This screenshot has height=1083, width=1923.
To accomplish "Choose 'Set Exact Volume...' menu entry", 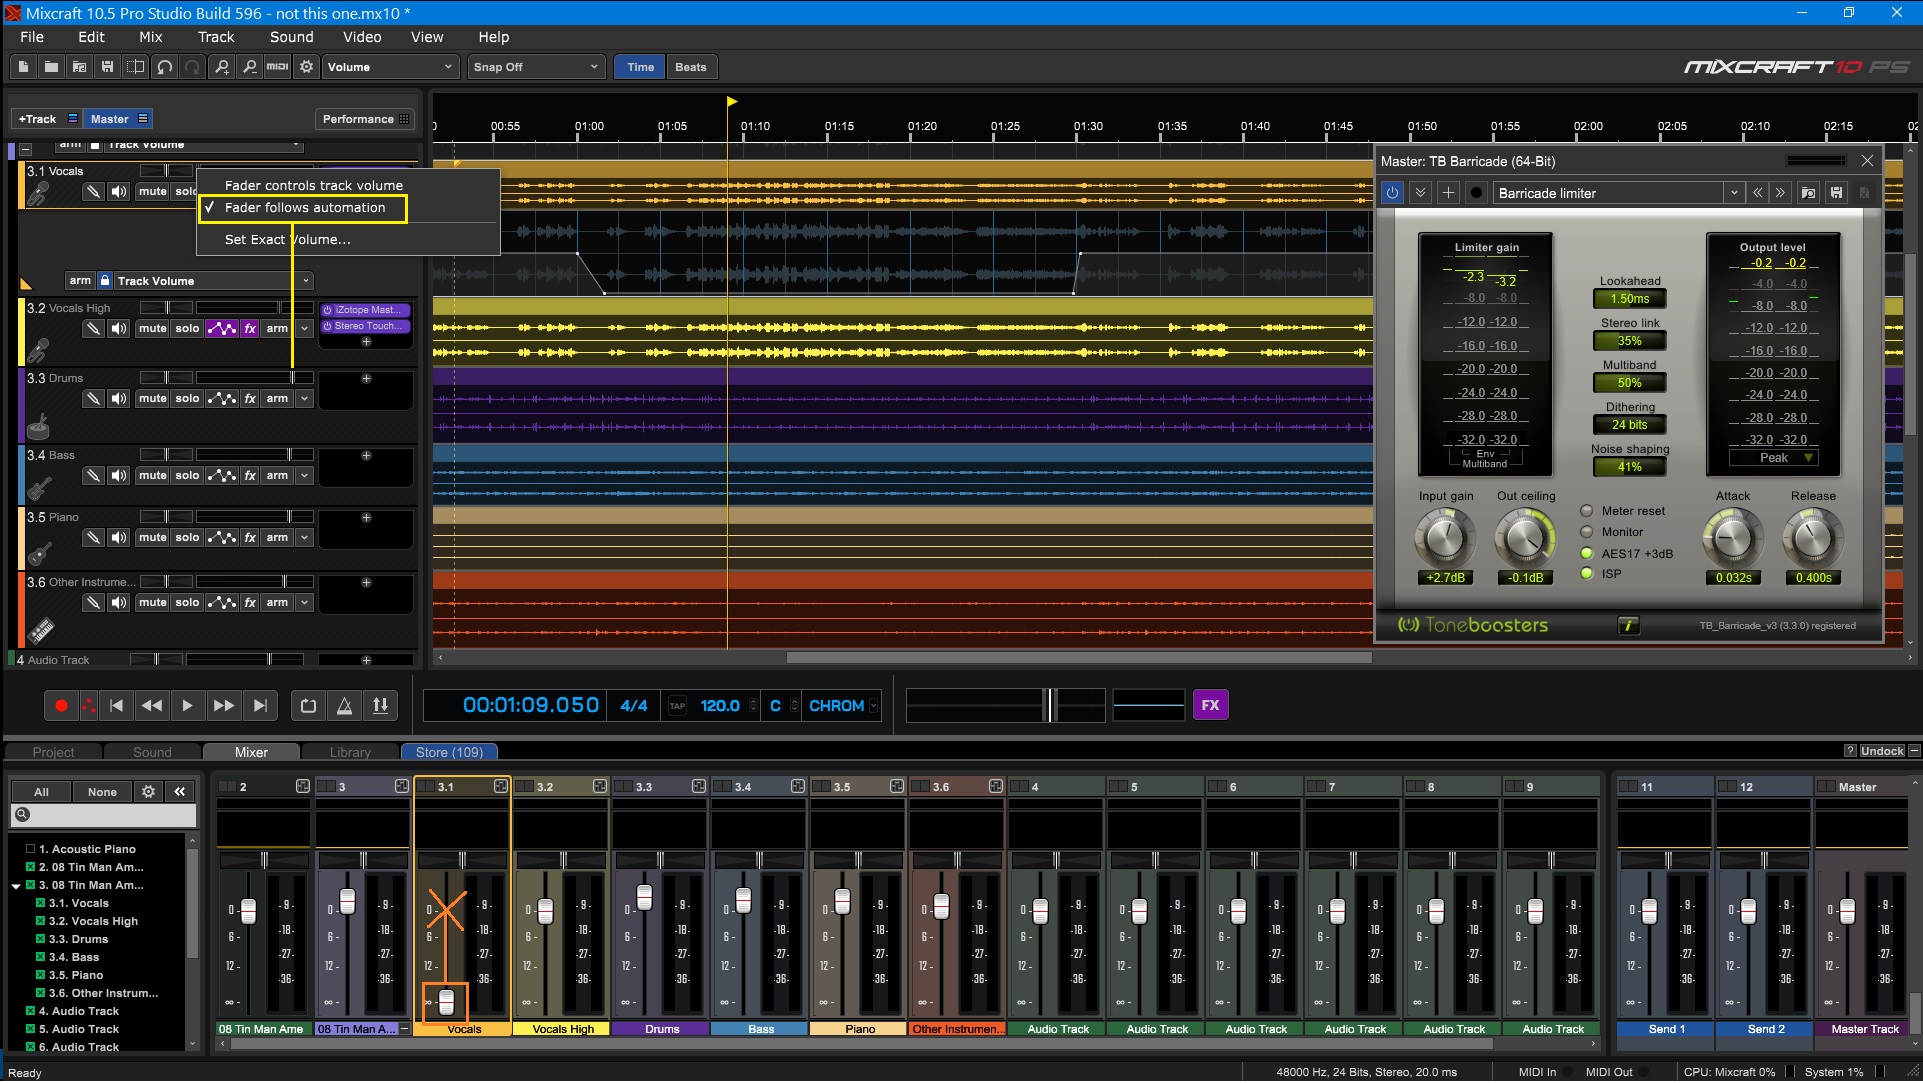I will [x=288, y=239].
